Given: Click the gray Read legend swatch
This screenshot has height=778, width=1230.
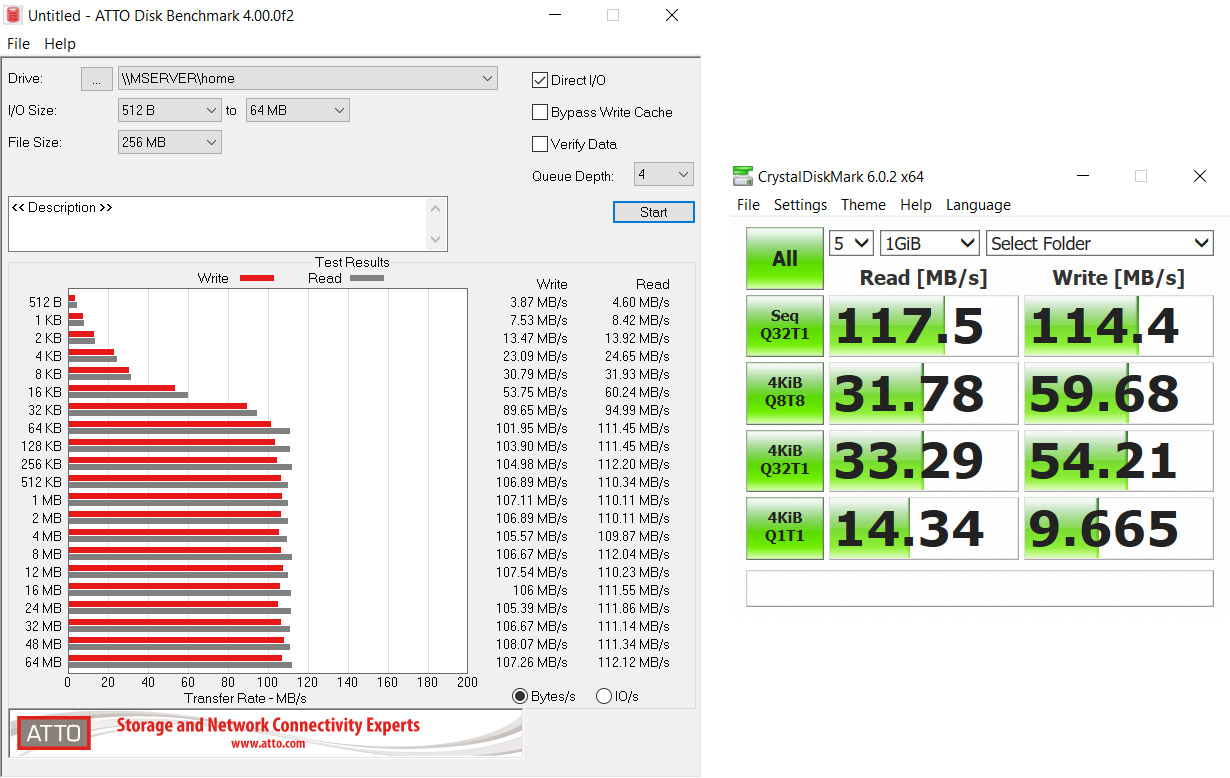Looking at the screenshot, I should click(x=367, y=278).
